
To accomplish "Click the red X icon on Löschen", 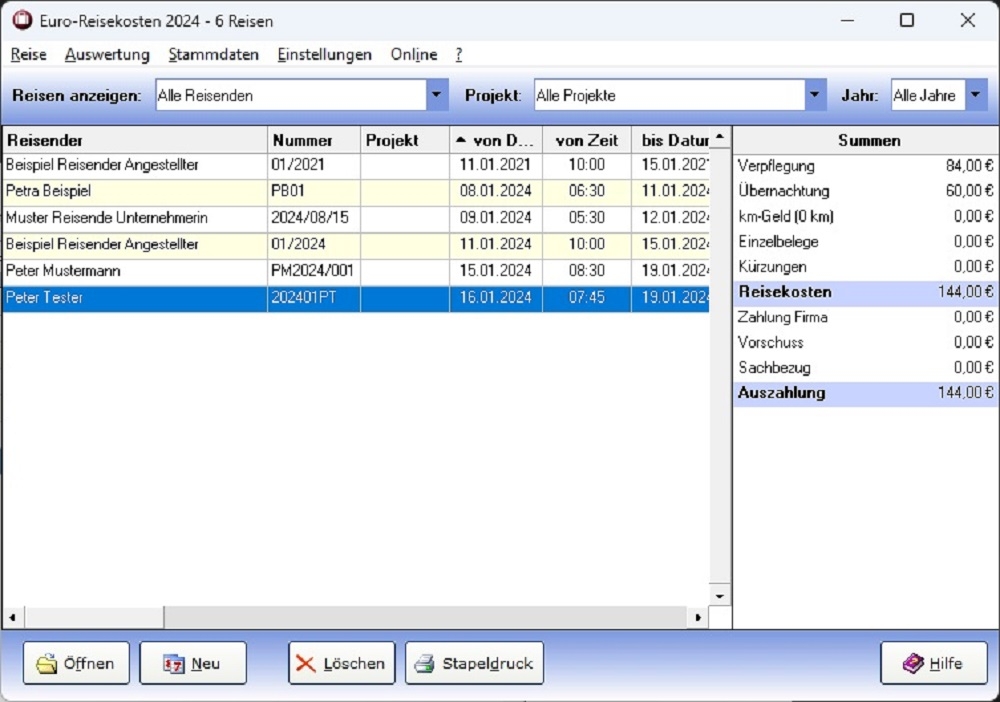I will pyautogui.click(x=305, y=664).
